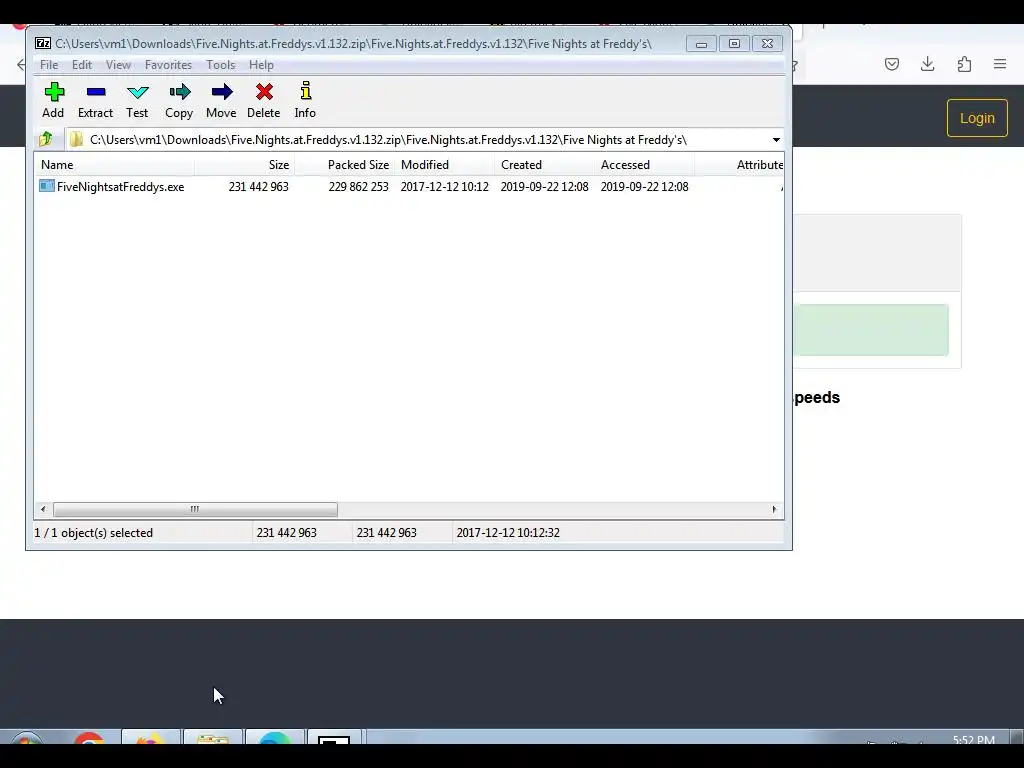Sort by Accessed column header
Screen dimensions: 1024x768
645,165
